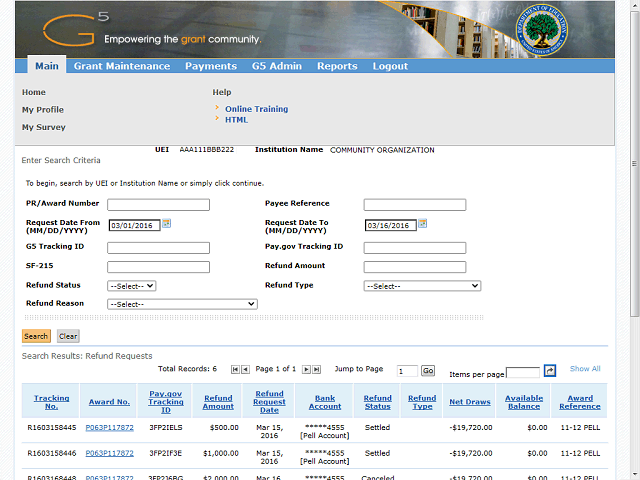Go to first page of results
This screenshot has width=640, height=480.
[235, 369]
